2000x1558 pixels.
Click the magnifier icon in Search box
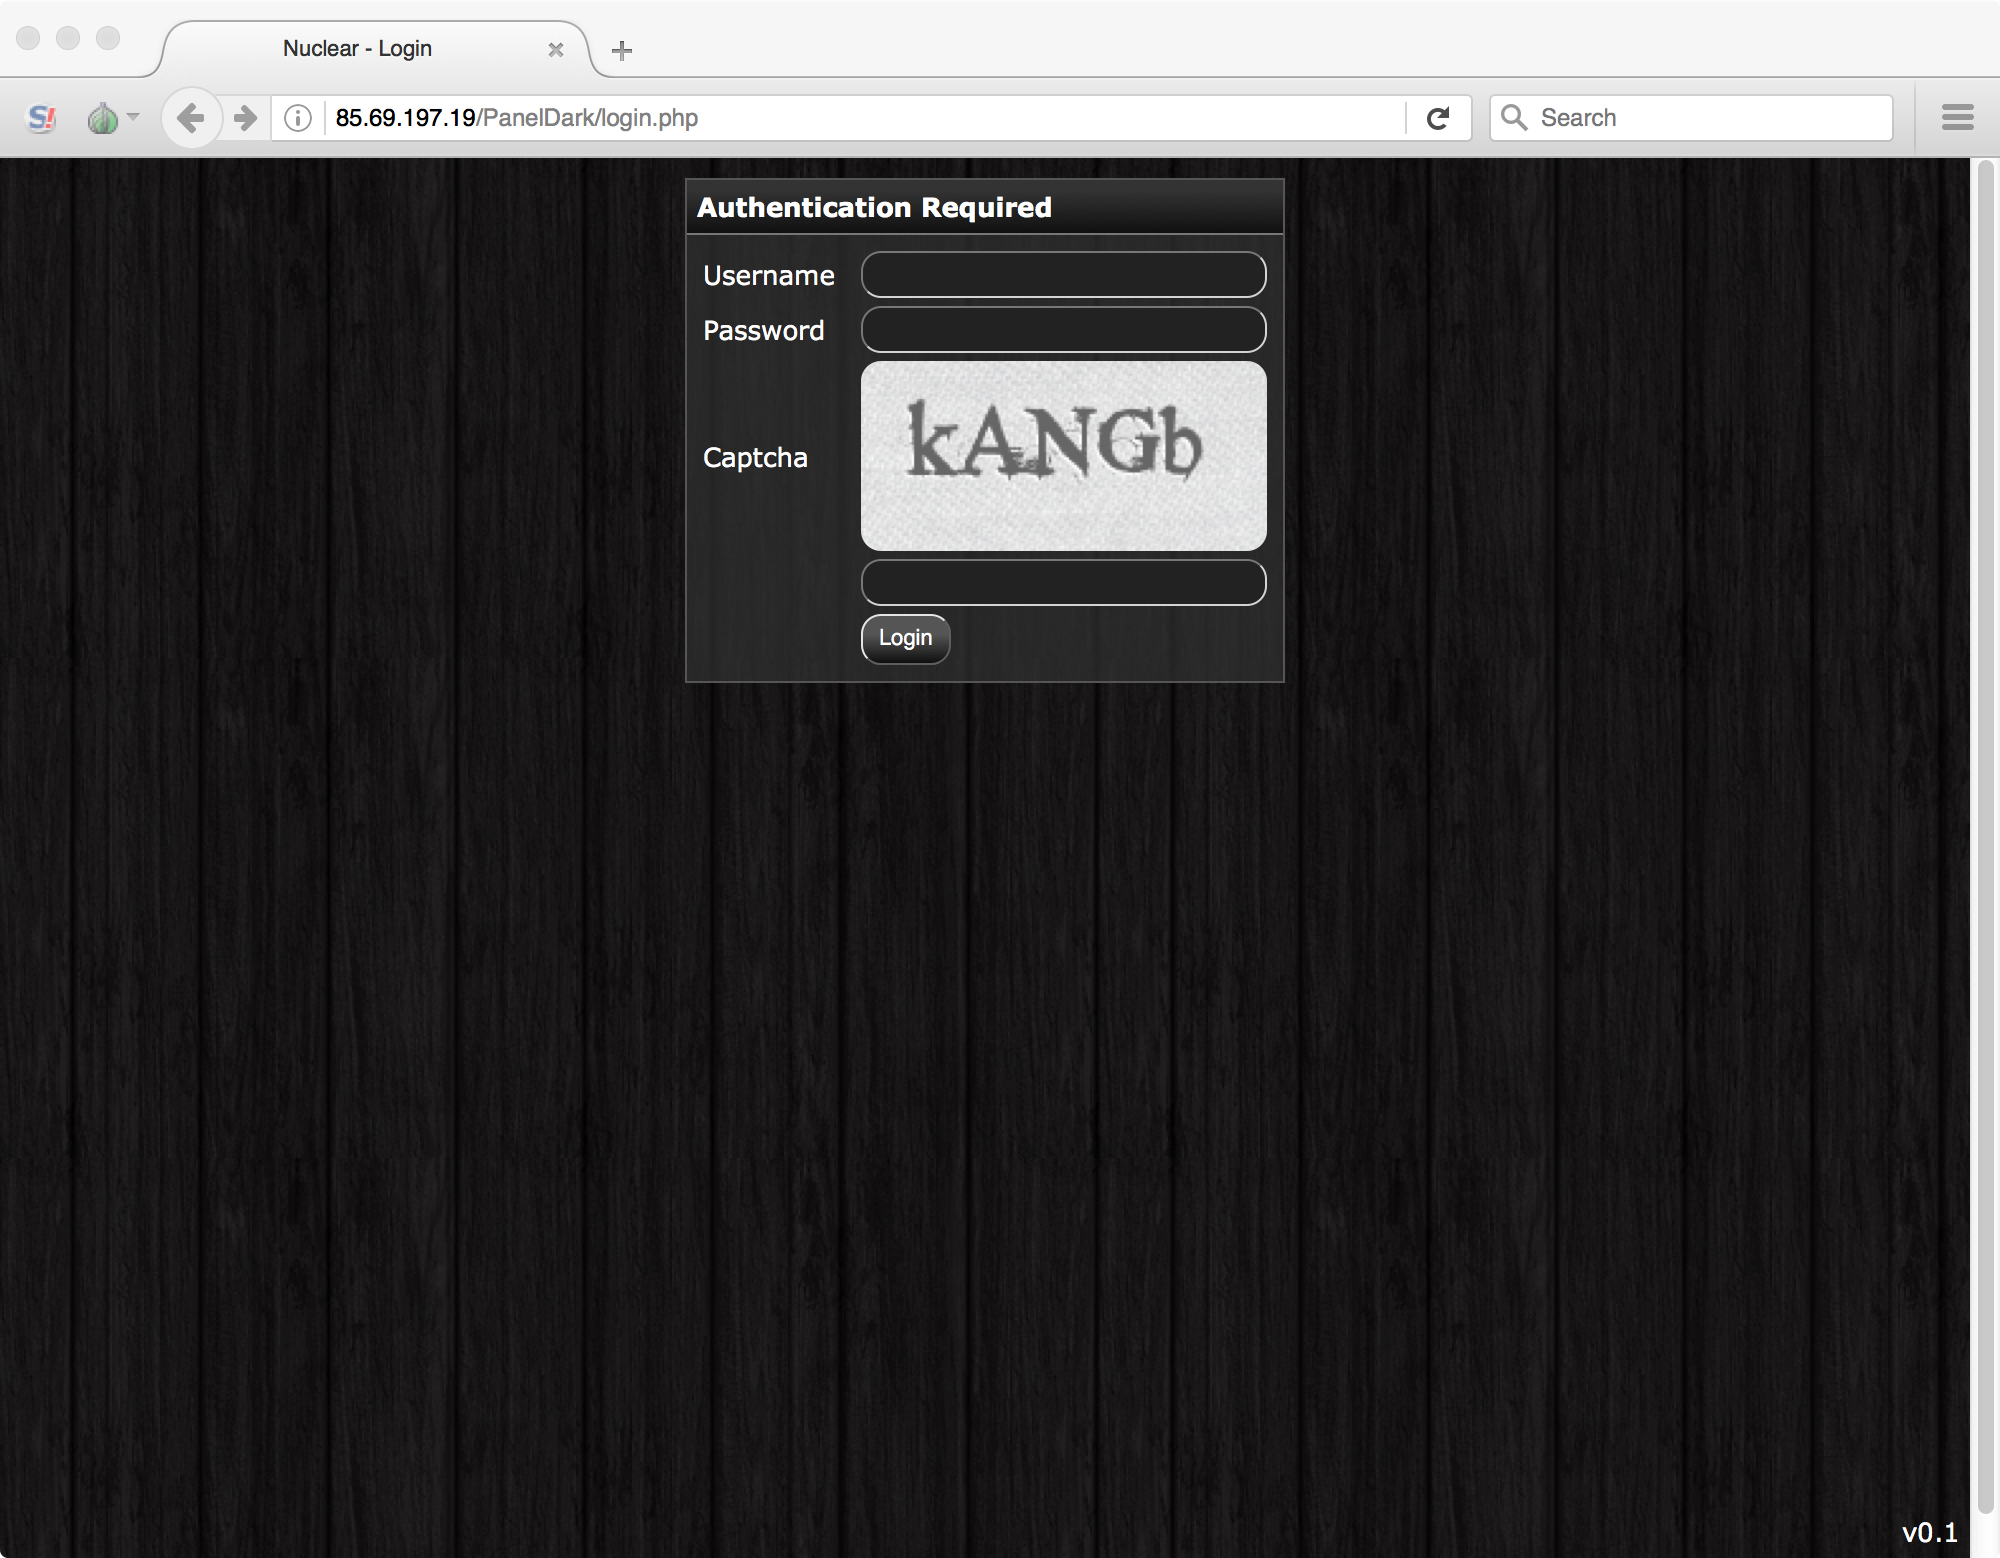coord(1514,118)
